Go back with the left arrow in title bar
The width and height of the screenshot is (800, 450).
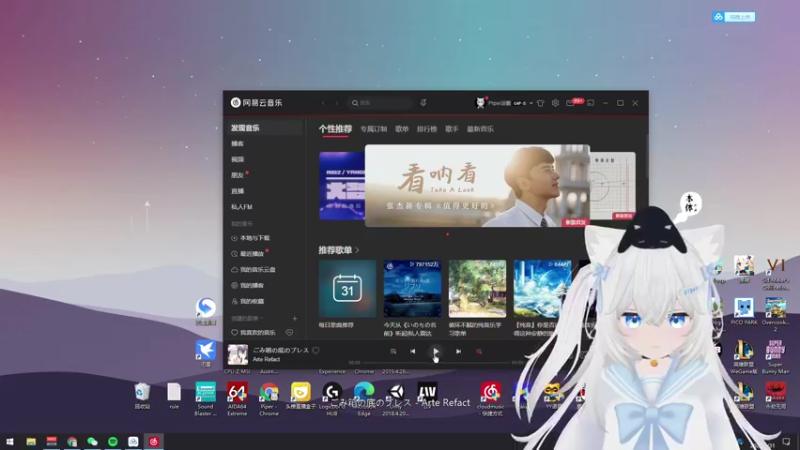click(x=323, y=103)
